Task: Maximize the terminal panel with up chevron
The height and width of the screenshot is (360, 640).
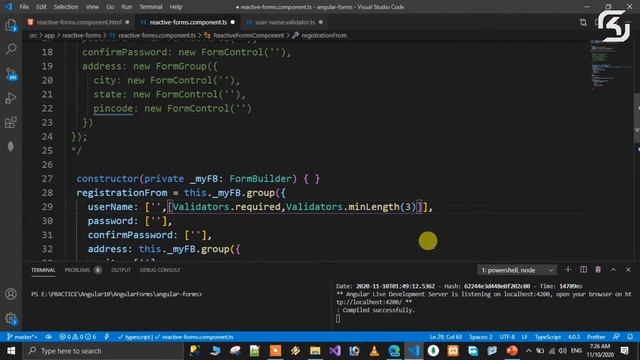Action: tap(613, 270)
